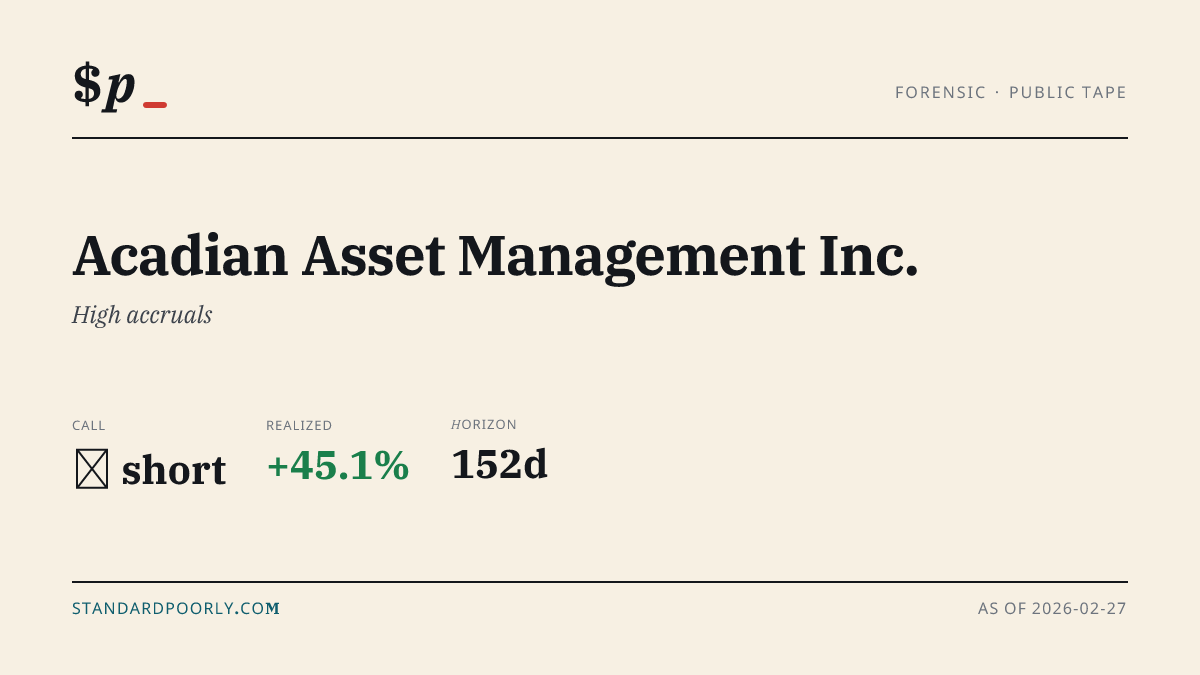
Task: Open the standardpoorly.com link
Action: click(x=176, y=608)
